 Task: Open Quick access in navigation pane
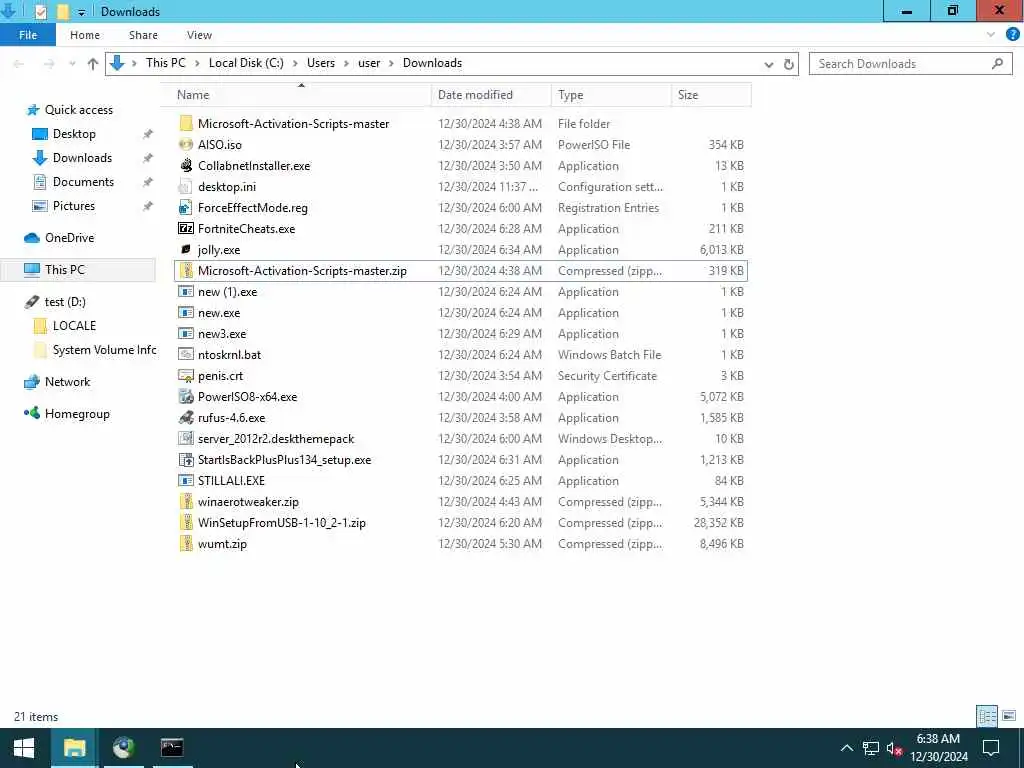click(x=78, y=110)
